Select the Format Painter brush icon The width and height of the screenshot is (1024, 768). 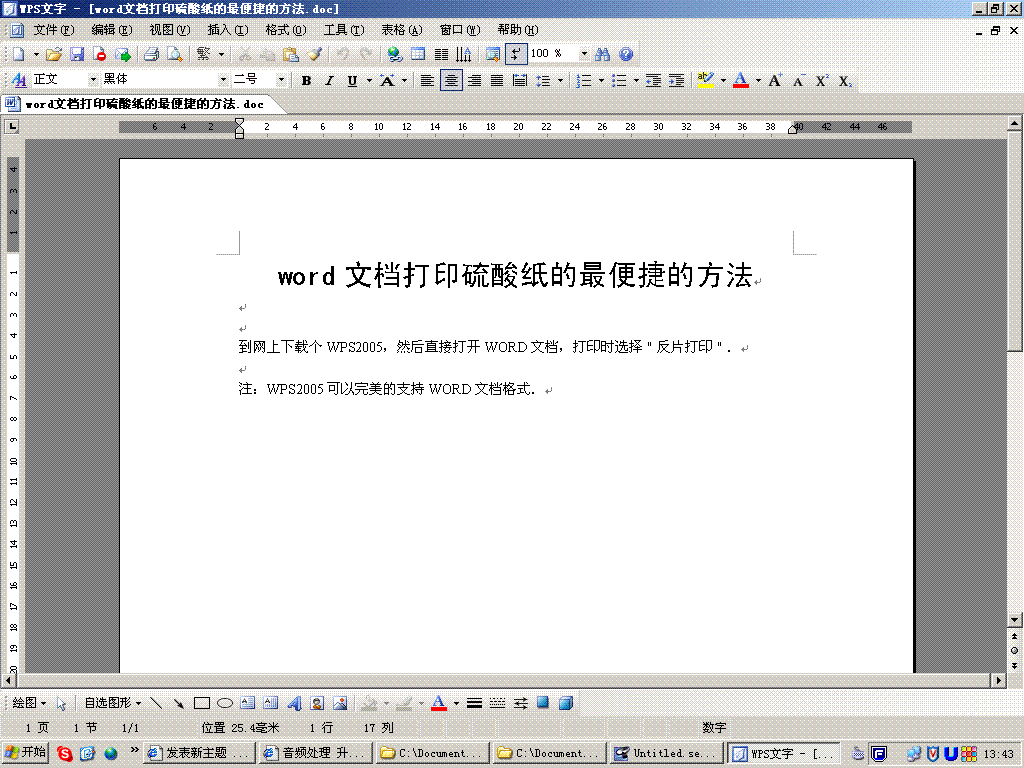[x=315, y=54]
